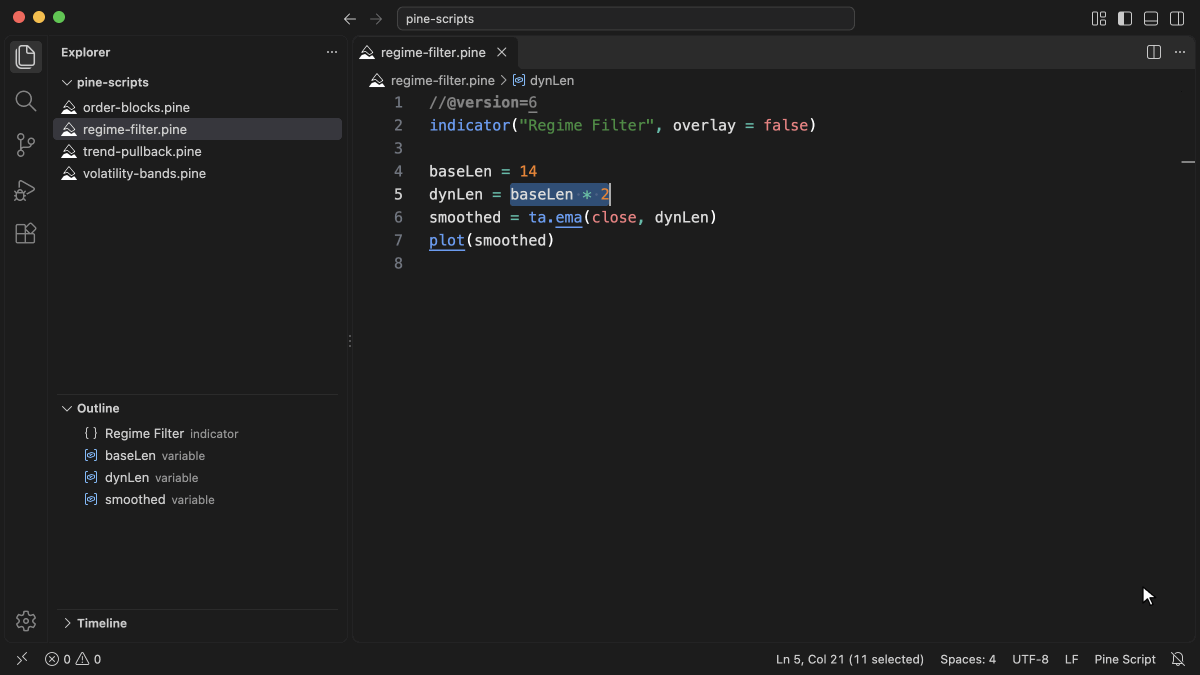Open the Explorer view in activity bar

26,57
